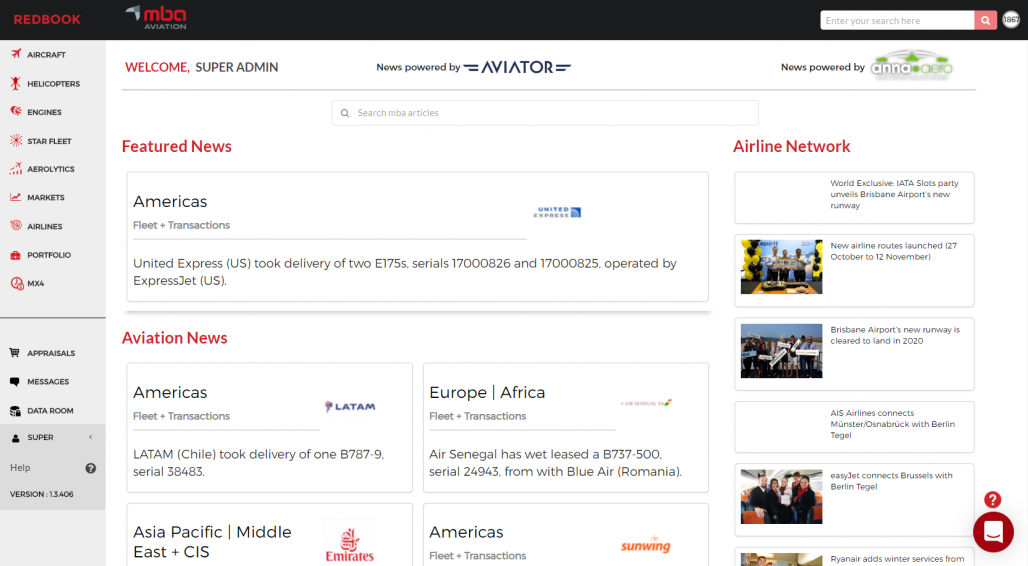The image size is (1028, 566).
Task: Open New airline routes launched article
Action: [x=854, y=270]
